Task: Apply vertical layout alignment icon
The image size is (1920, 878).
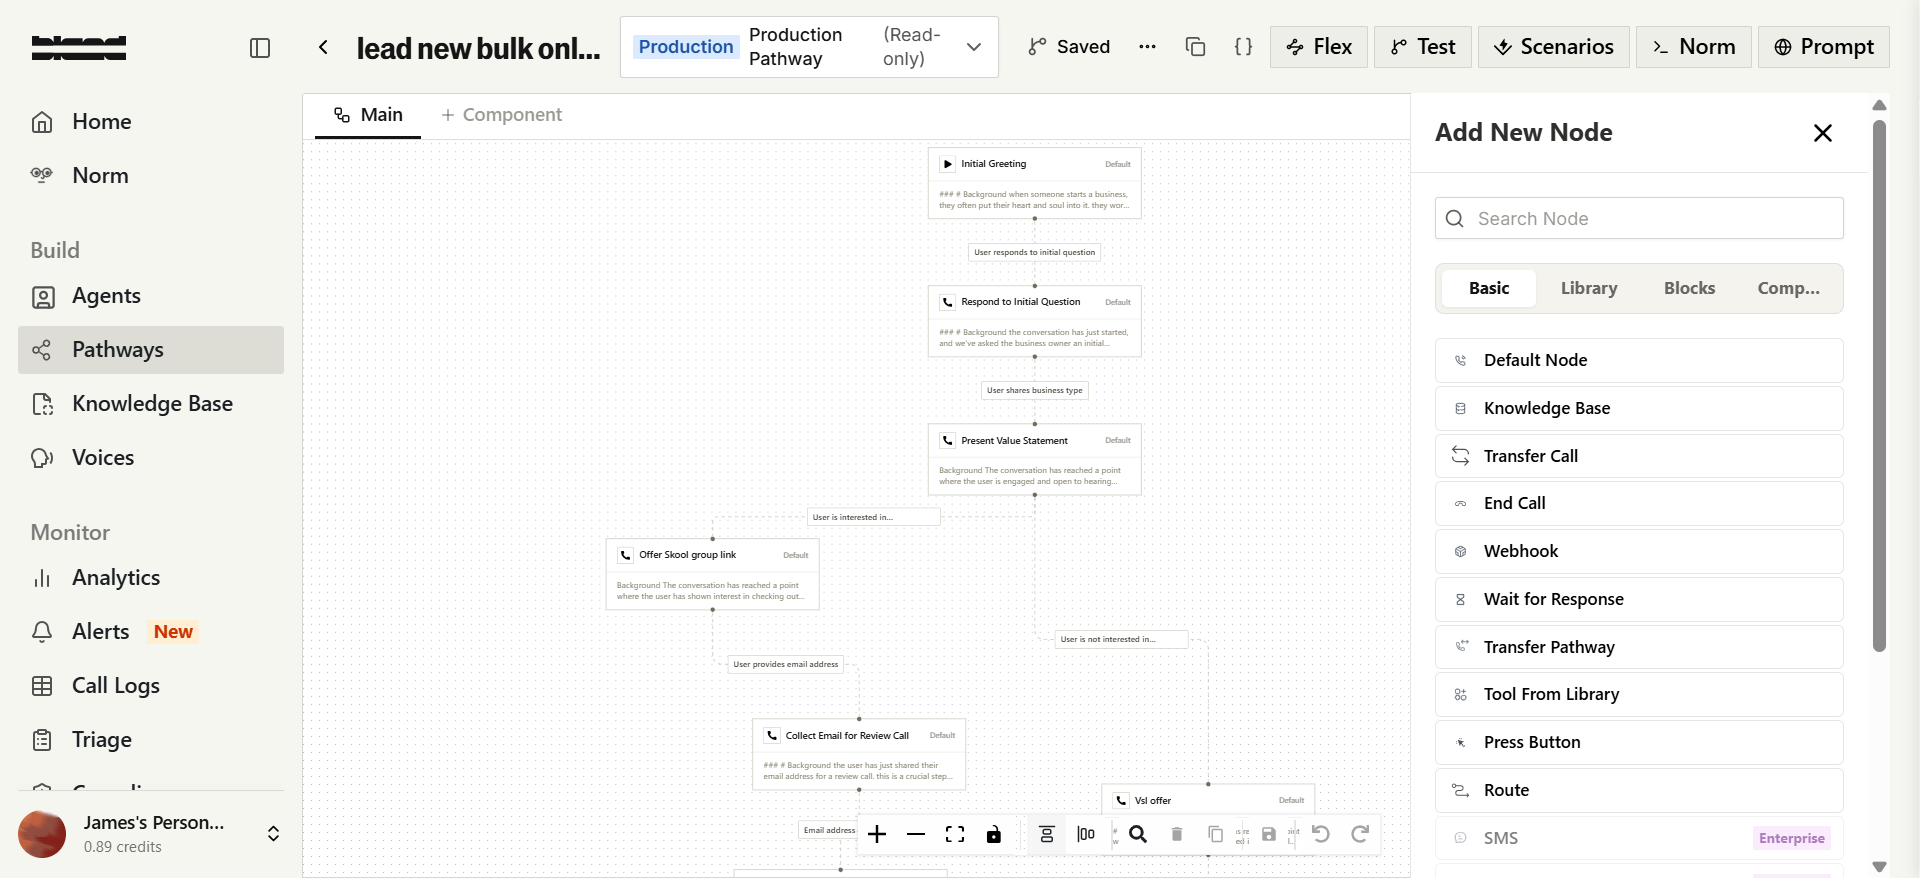Action: [1047, 834]
